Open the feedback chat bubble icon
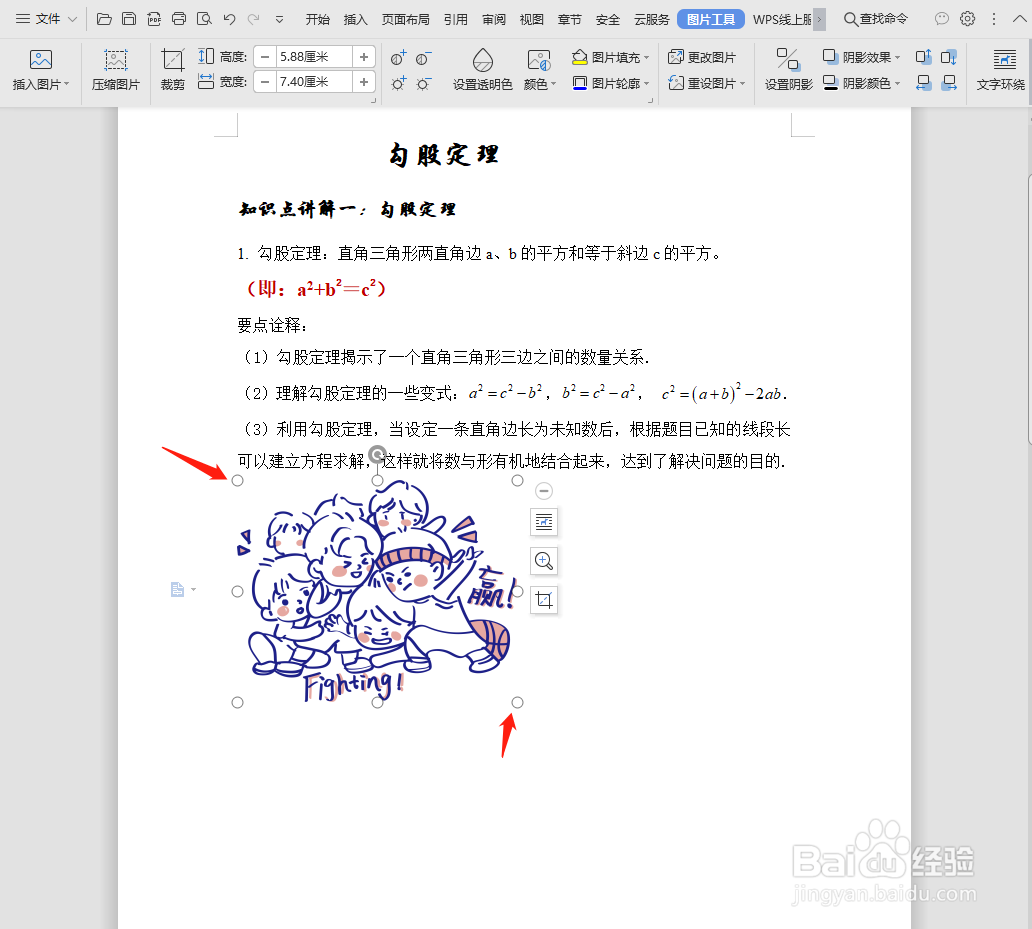 (942, 19)
